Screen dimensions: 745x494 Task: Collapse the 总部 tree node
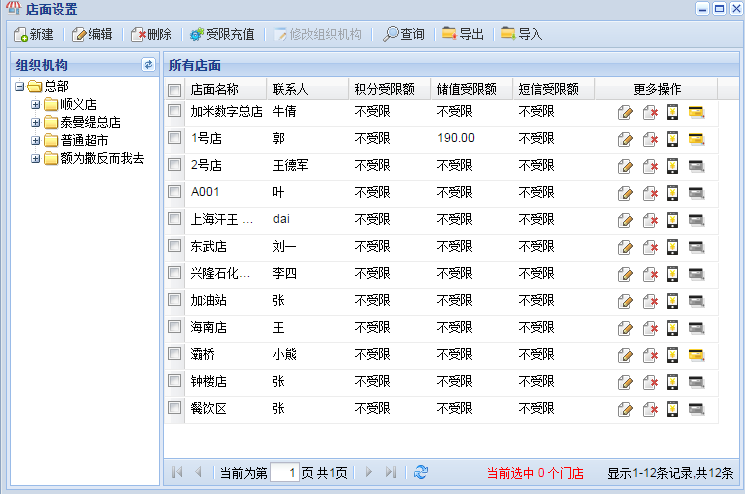click(19, 86)
